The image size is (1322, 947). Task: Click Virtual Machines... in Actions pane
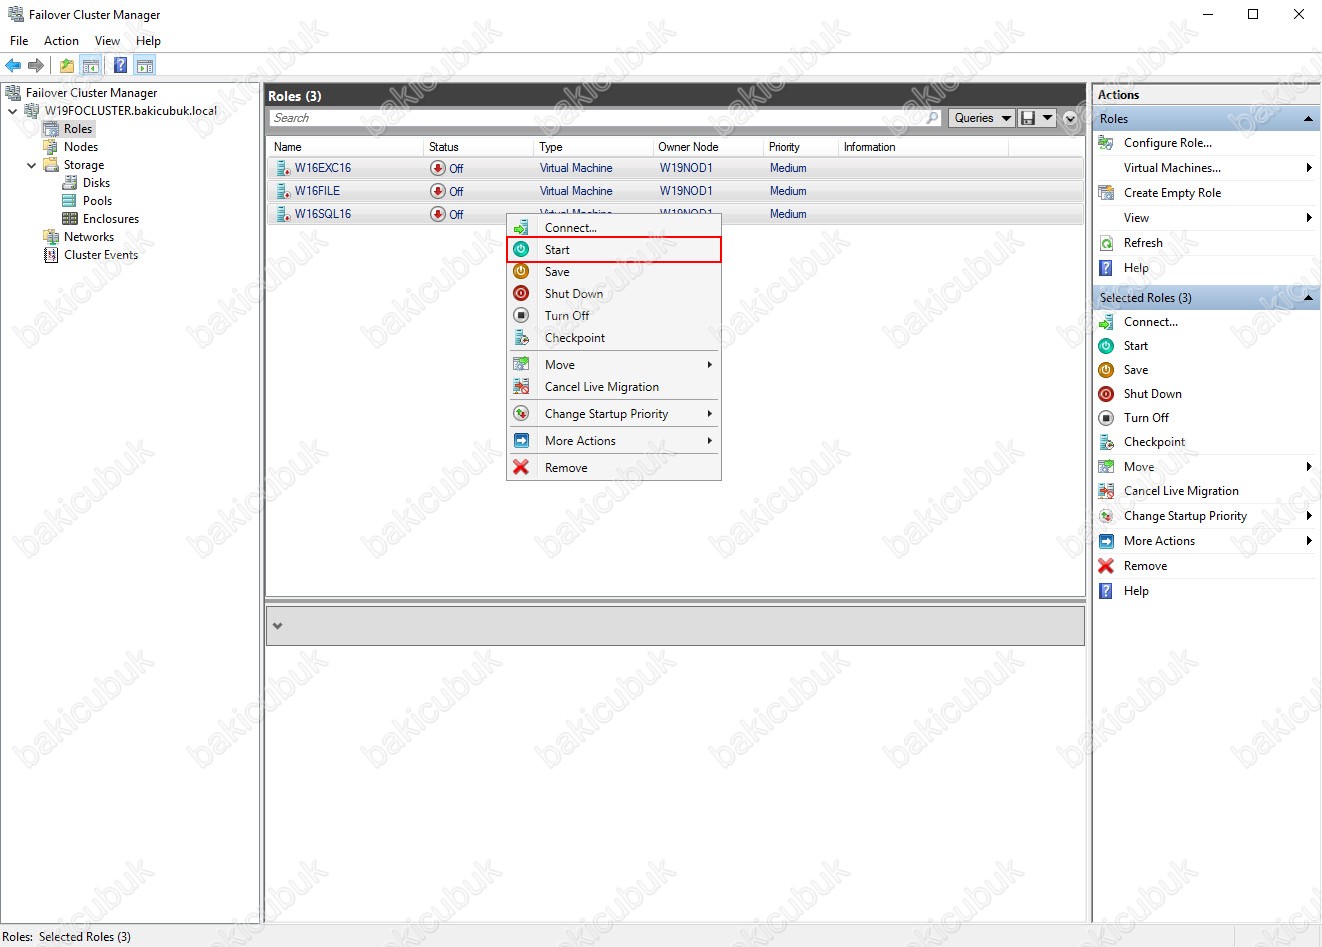1172,168
